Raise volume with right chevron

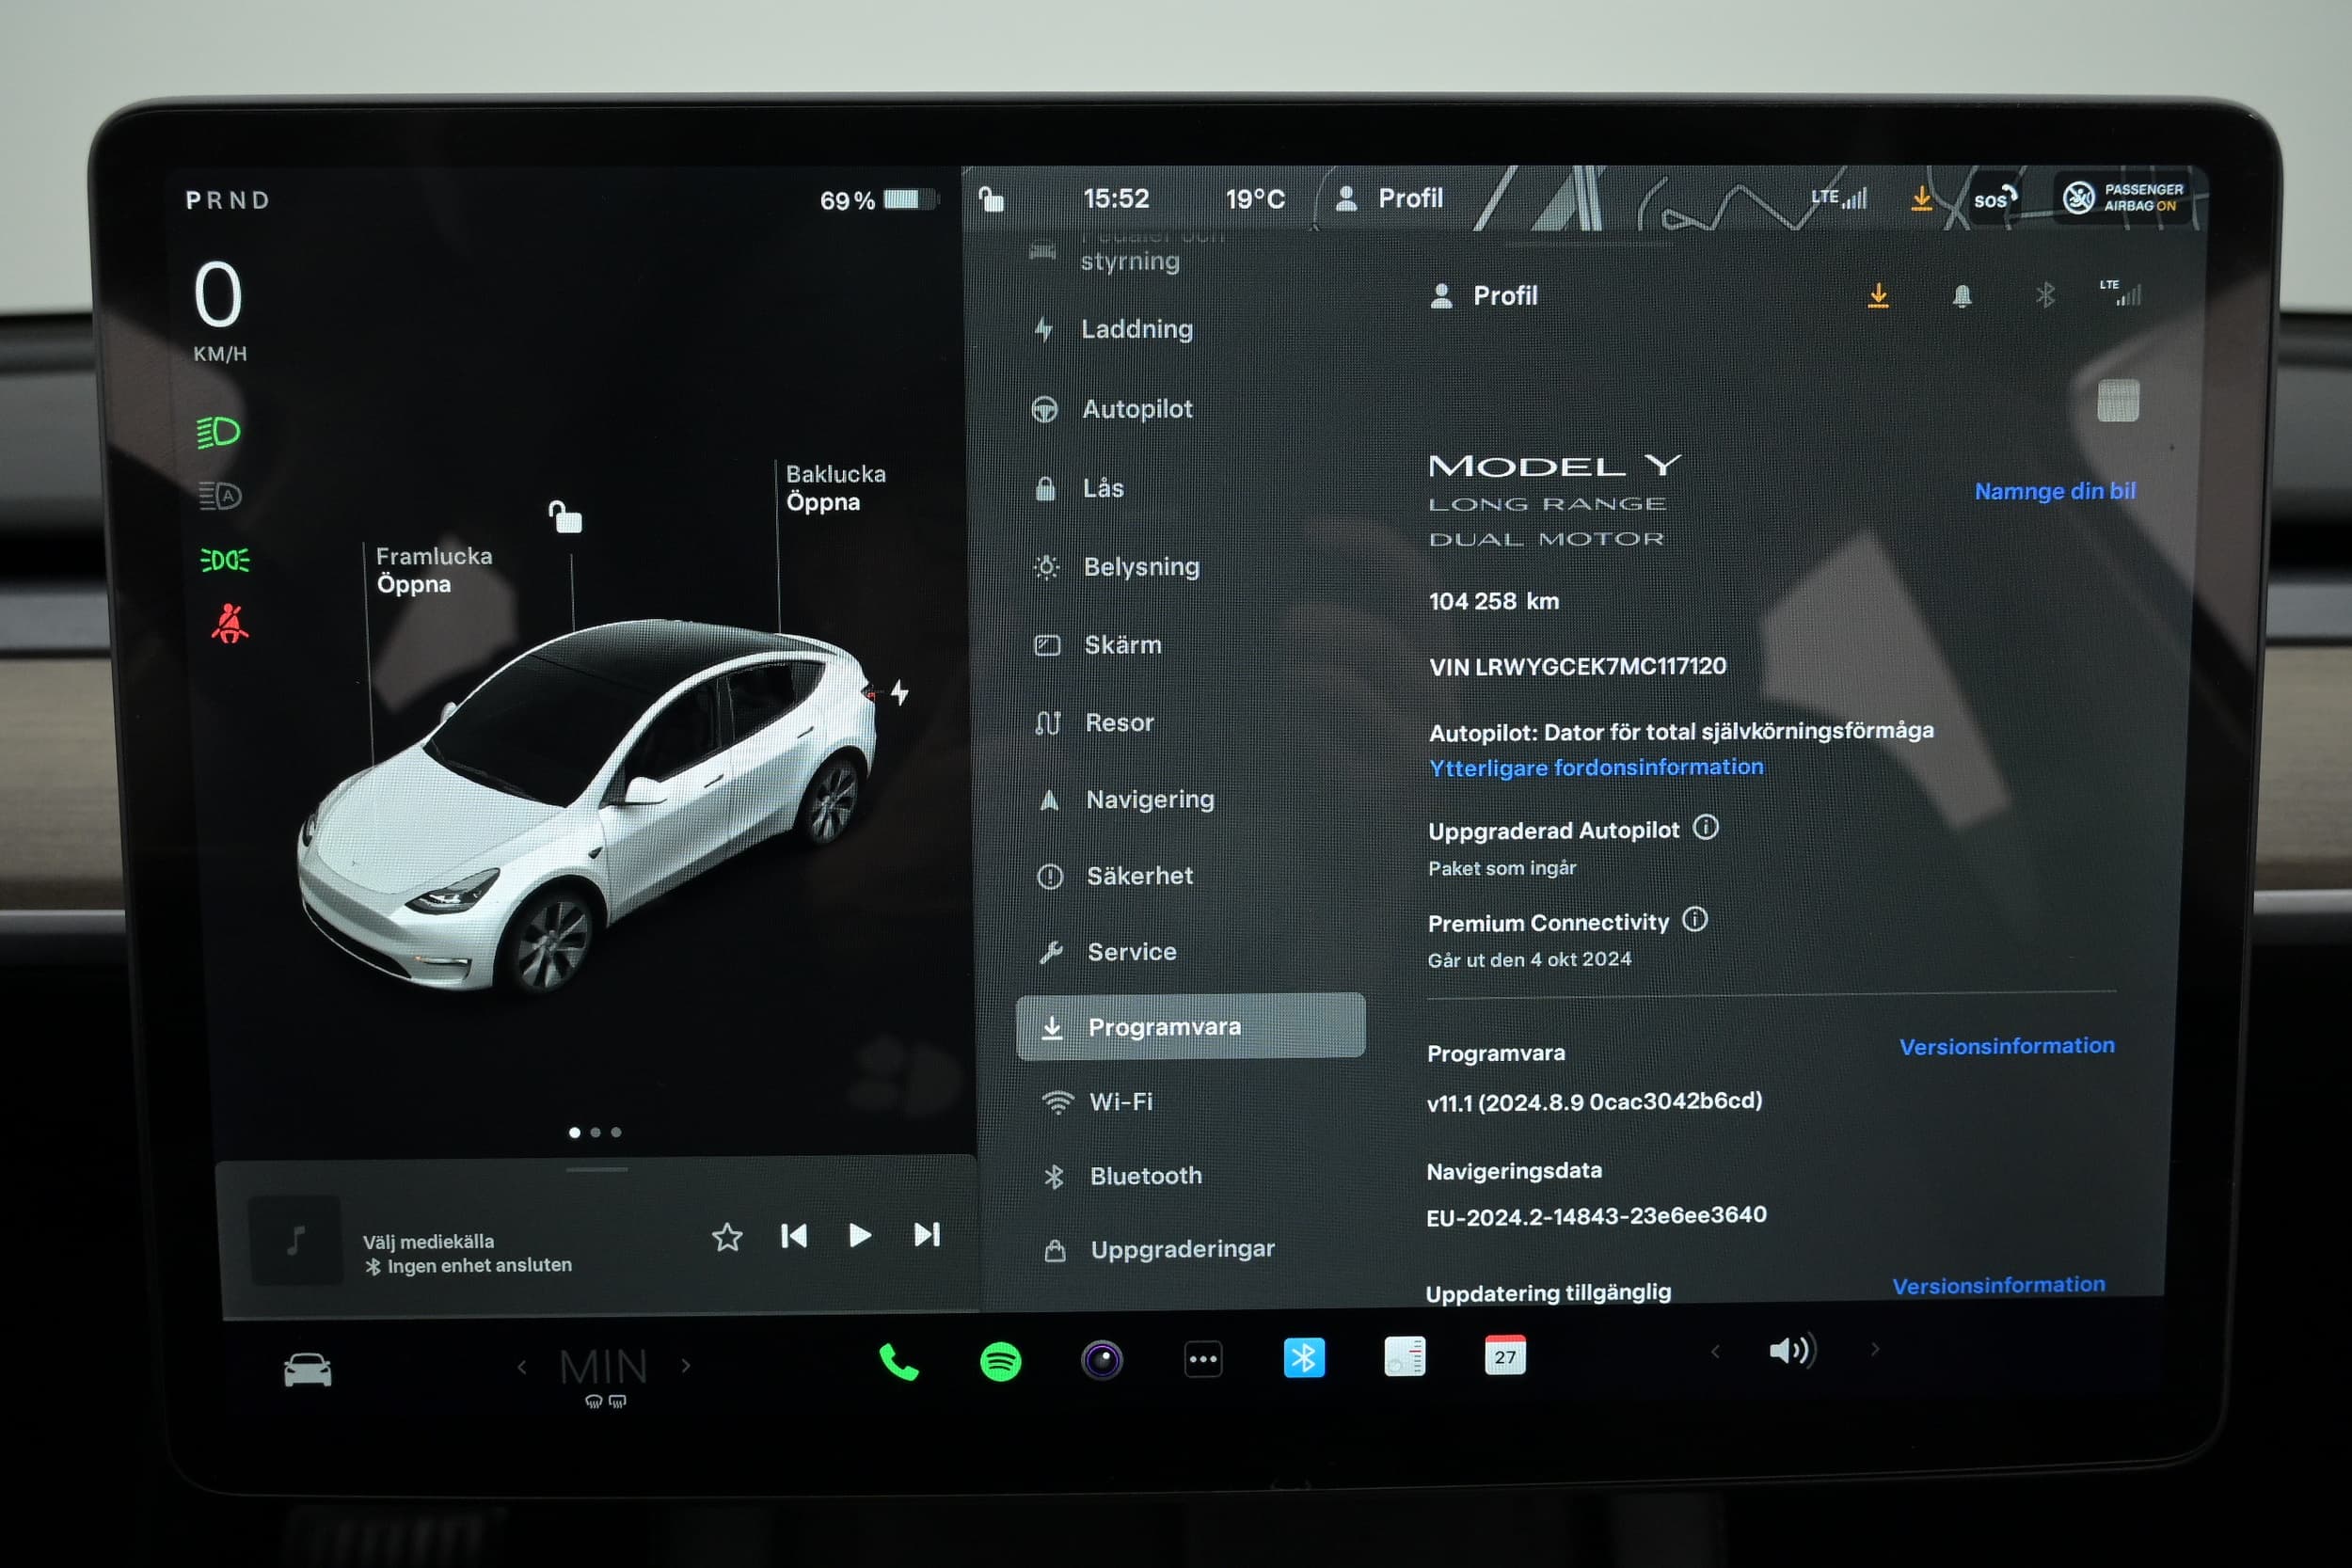click(1875, 1350)
